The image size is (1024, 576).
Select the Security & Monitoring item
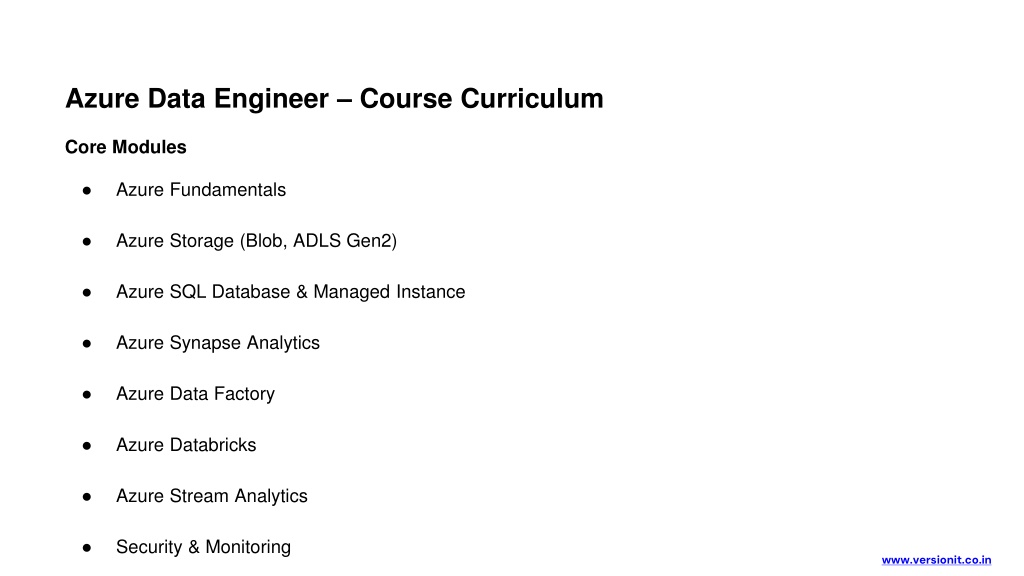pos(203,547)
